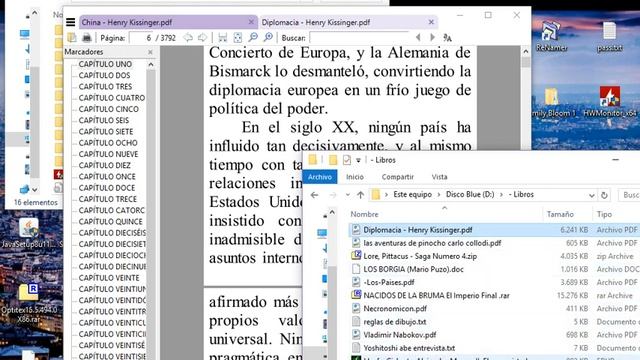Open bookmark CAPÍTULO DIEZ

click(104, 165)
